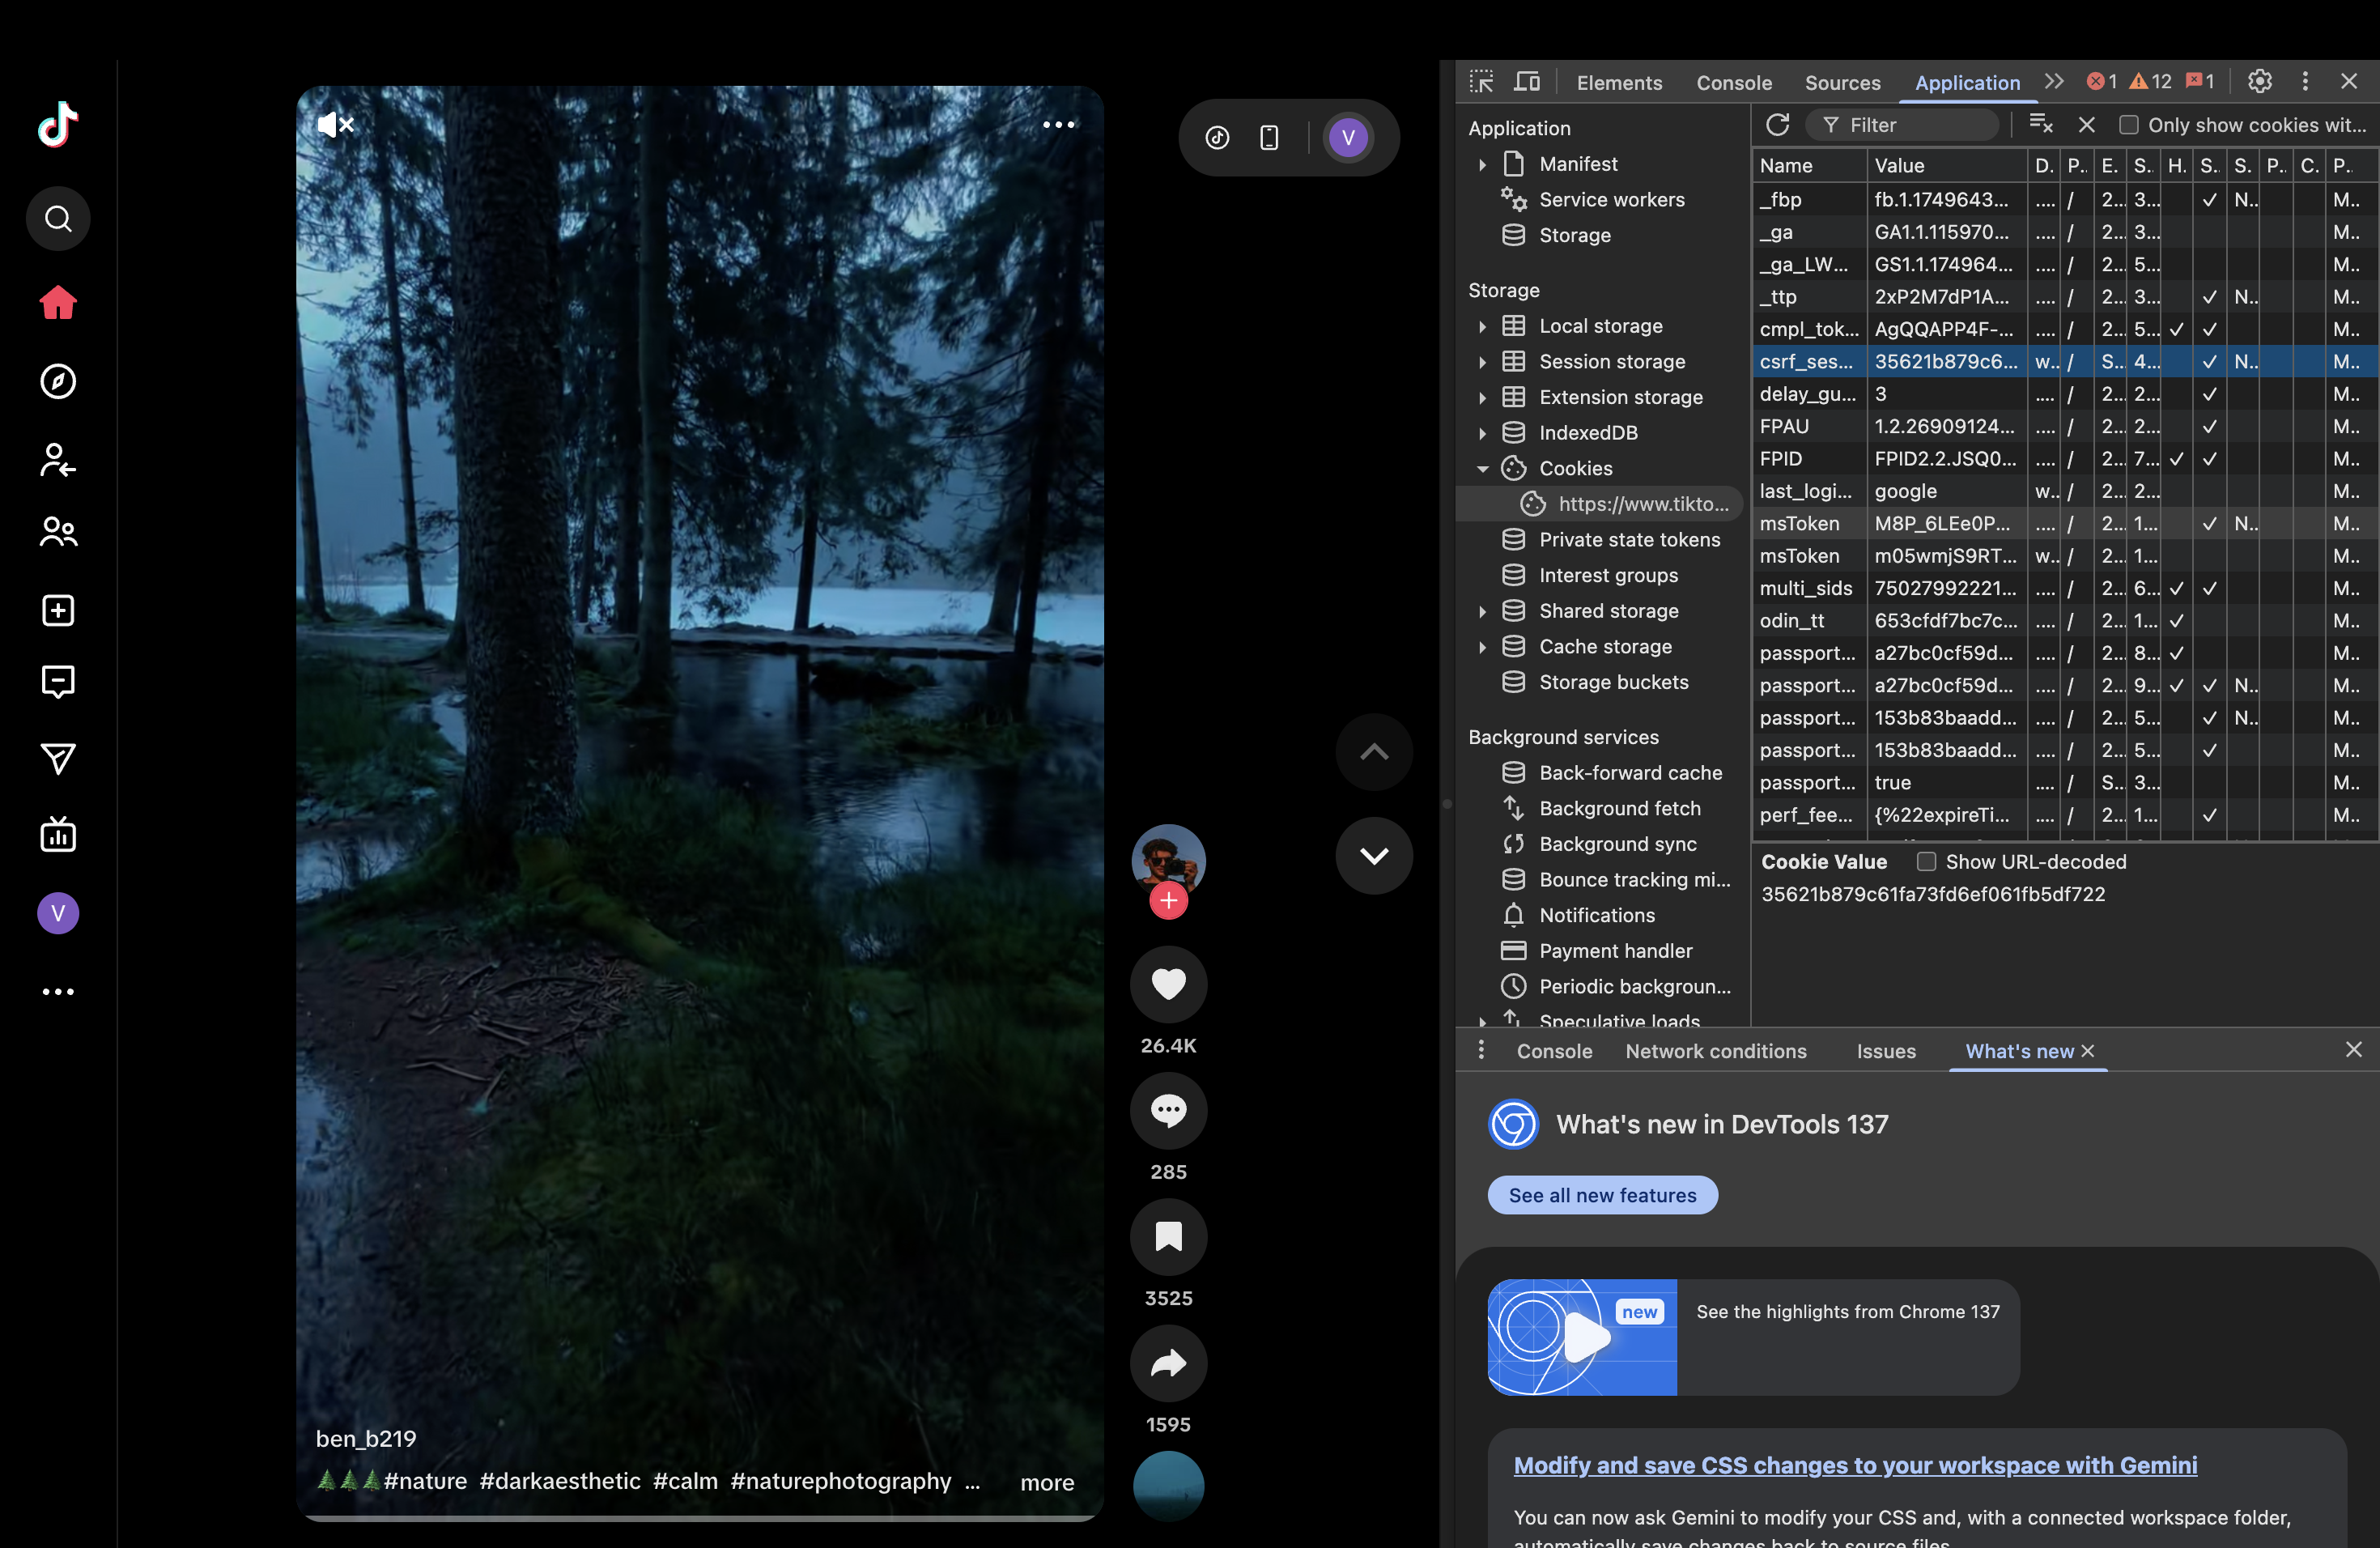Enable Show URL-decoded checkbox
The height and width of the screenshot is (1548, 2380).
pyautogui.click(x=1926, y=862)
